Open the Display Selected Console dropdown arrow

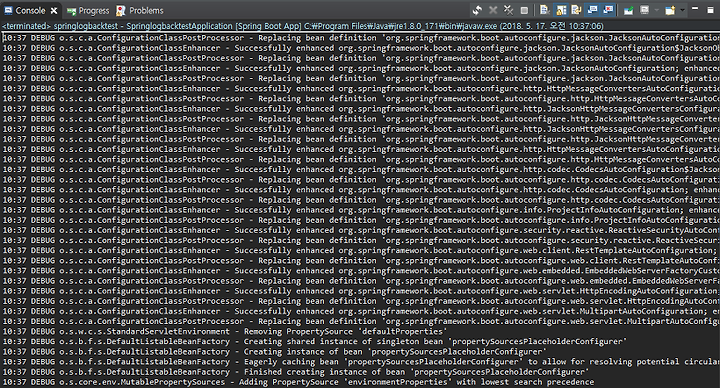tap(657, 10)
